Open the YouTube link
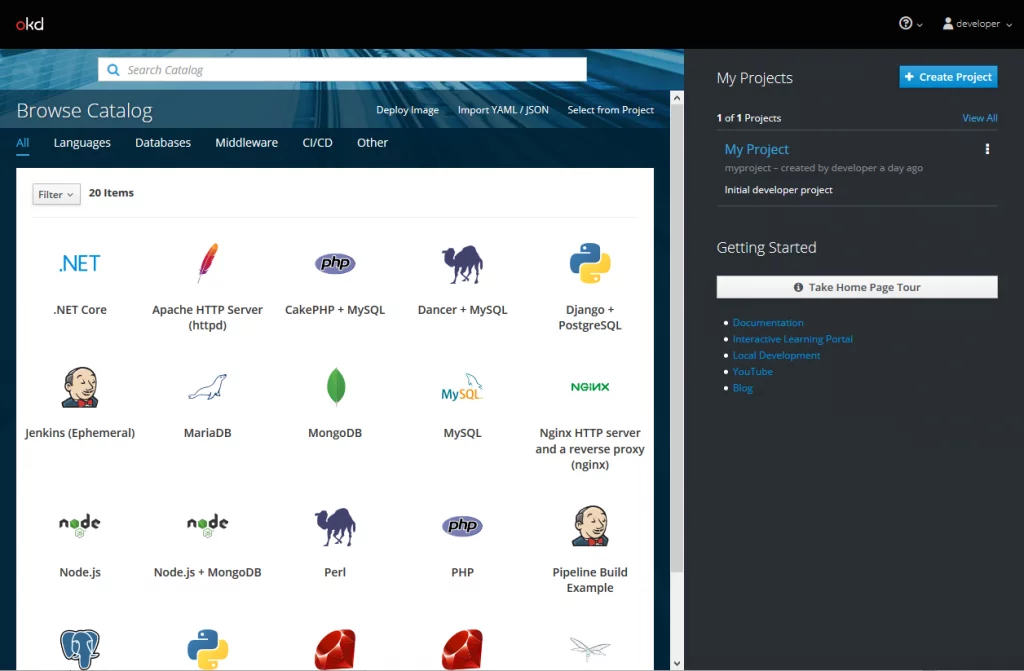 click(752, 372)
